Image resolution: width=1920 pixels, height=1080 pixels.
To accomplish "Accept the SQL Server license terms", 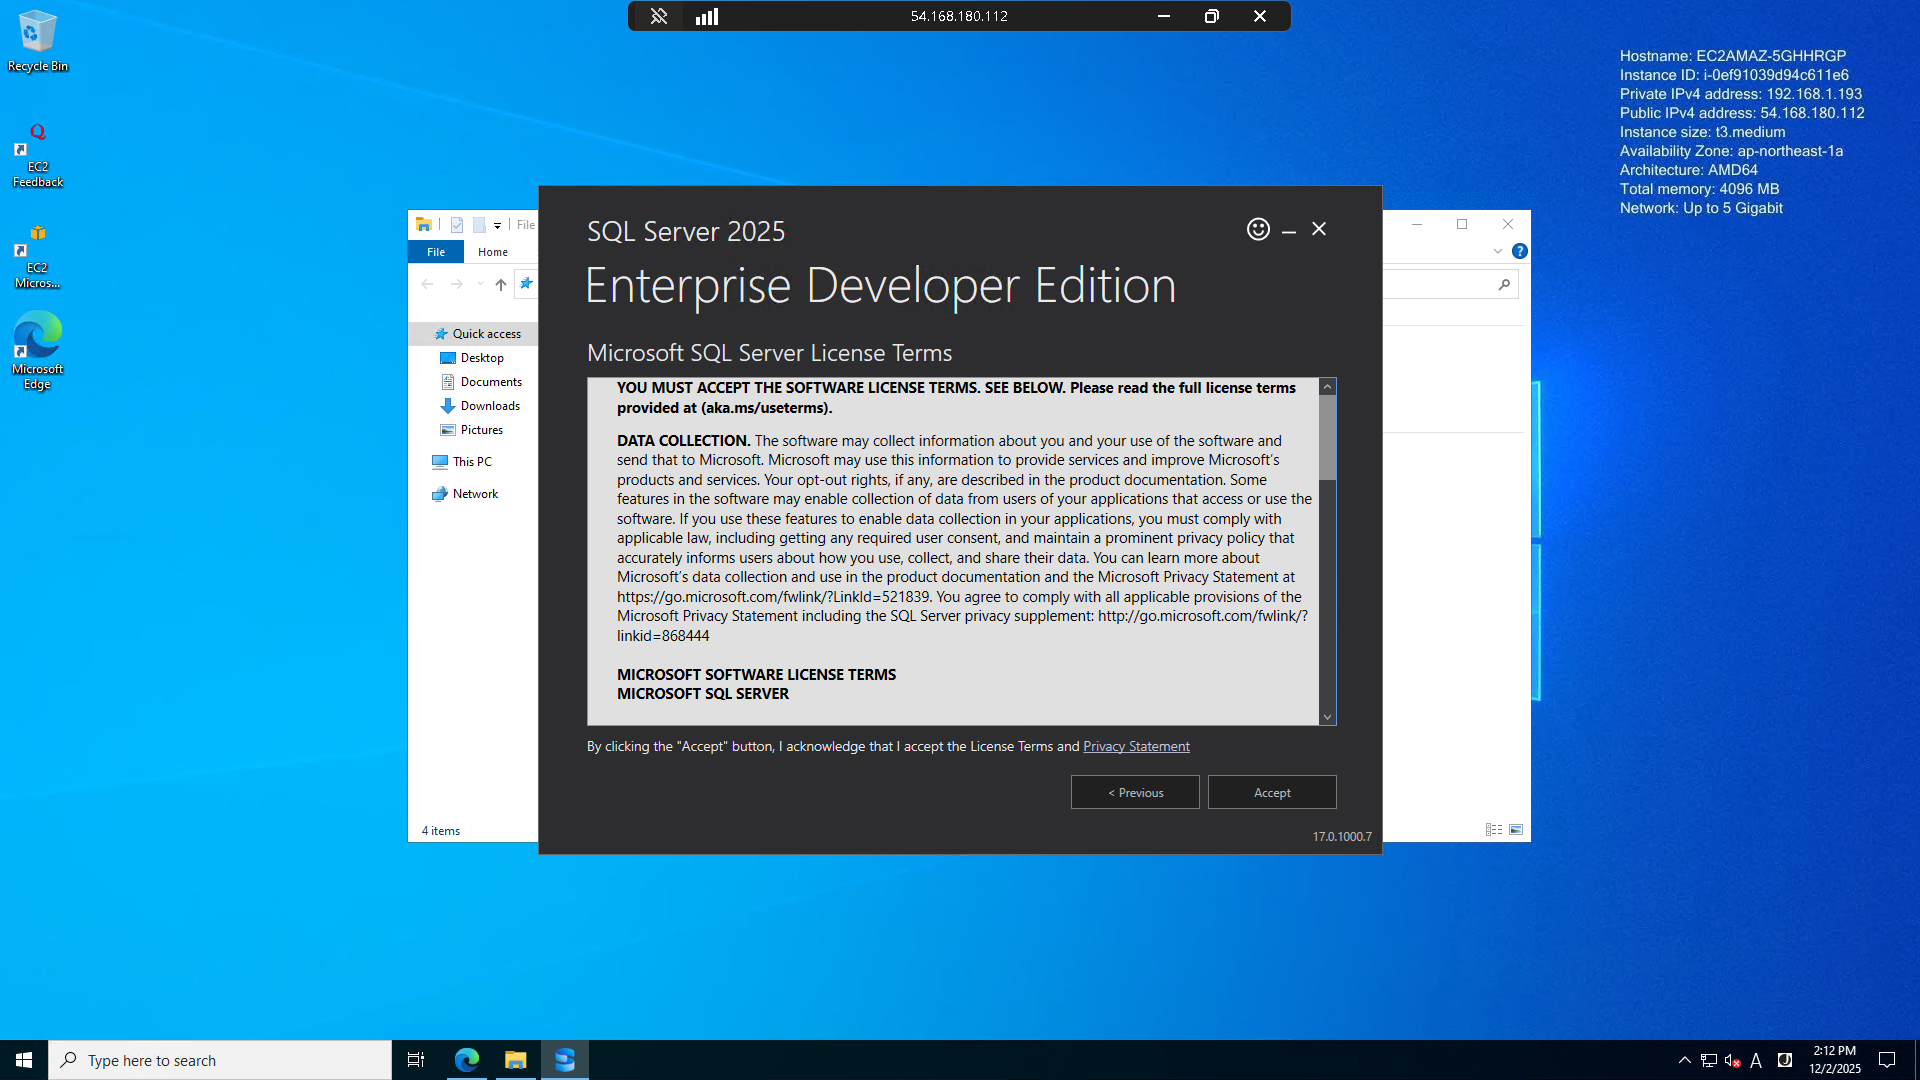I will (1271, 792).
